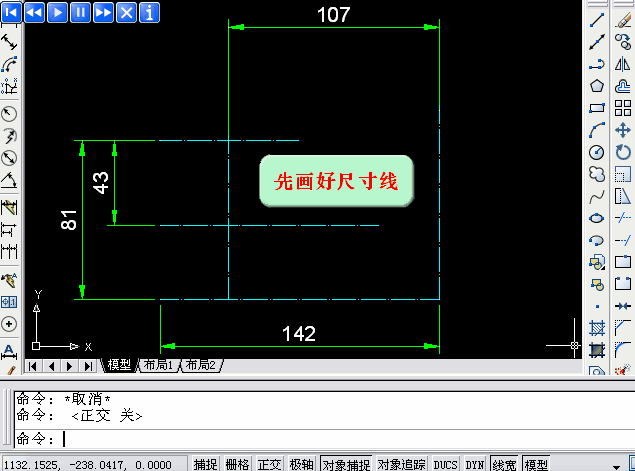
Task: Select the Scale tool
Action: click(623, 174)
